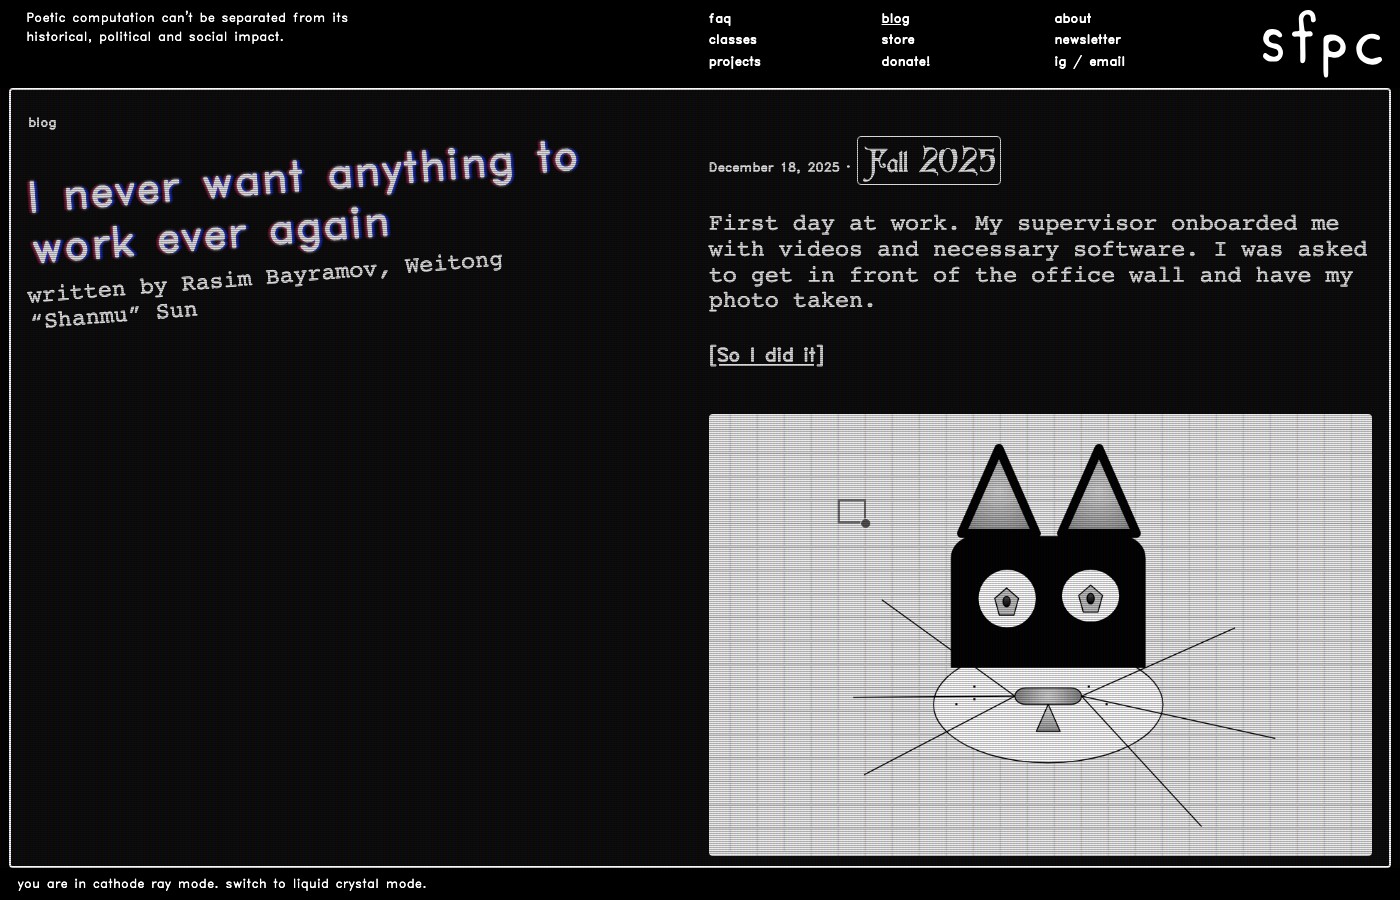The width and height of the screenshot is (1400, 900).
Task: Visit the store page
Action: click(896, 40)
